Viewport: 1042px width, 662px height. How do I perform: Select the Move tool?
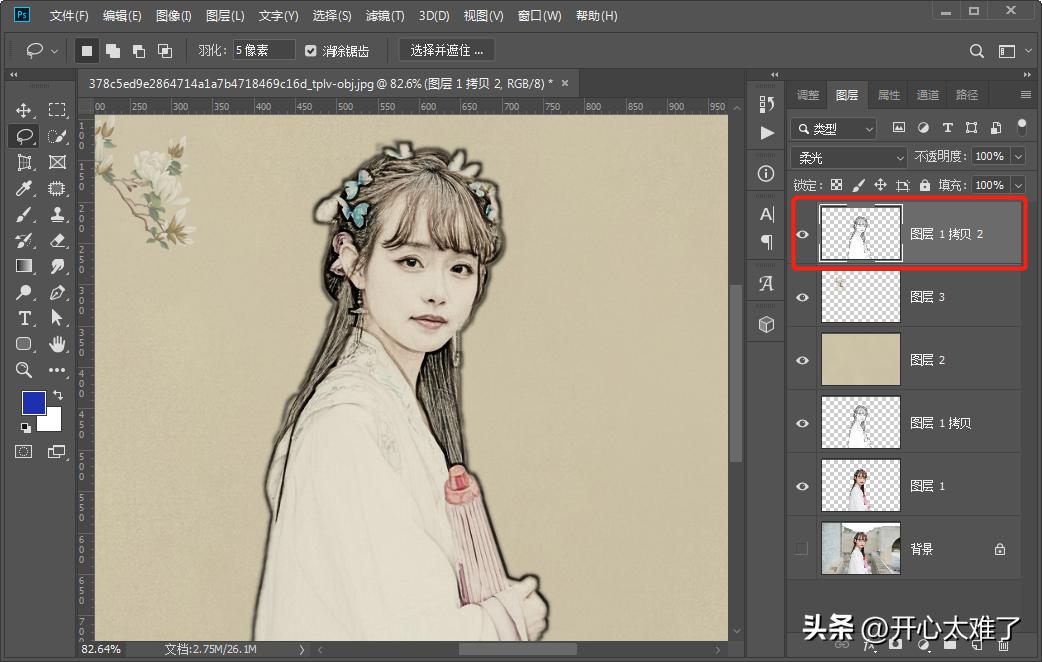pyautogui.click(x=23, y=110)
